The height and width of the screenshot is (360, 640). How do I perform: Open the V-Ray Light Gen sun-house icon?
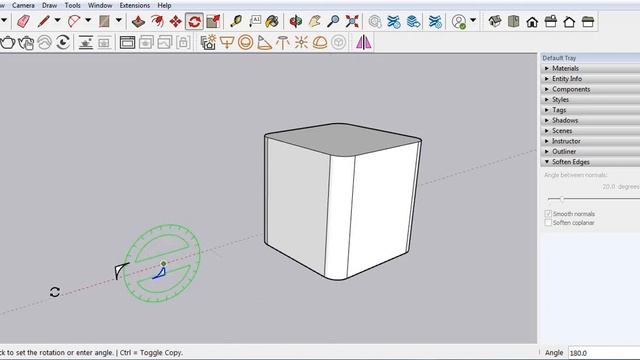pos(208,42)
